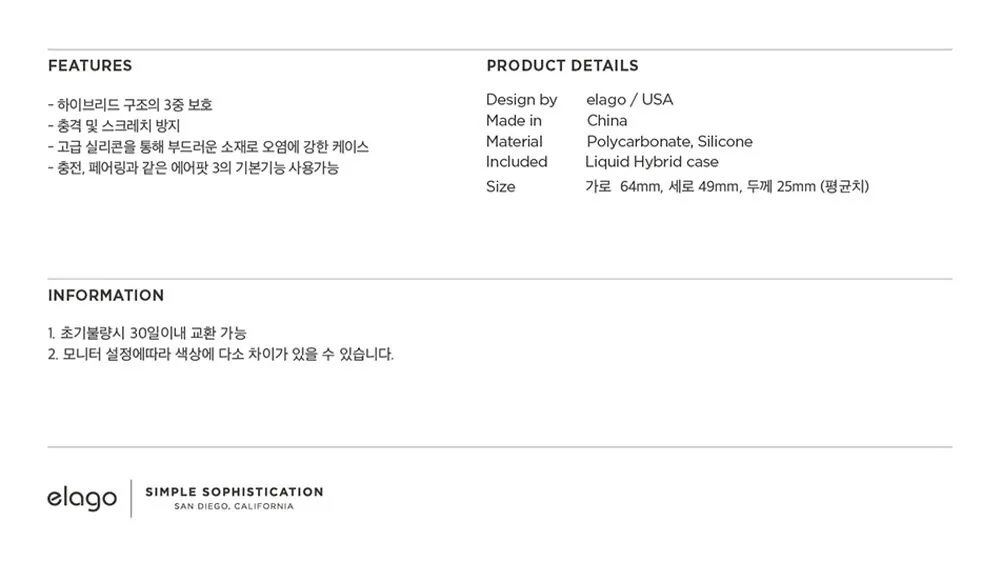Select the size dimensions text with 64mm
Viewport: 1000px width, 562px height.
click(727, 187)
